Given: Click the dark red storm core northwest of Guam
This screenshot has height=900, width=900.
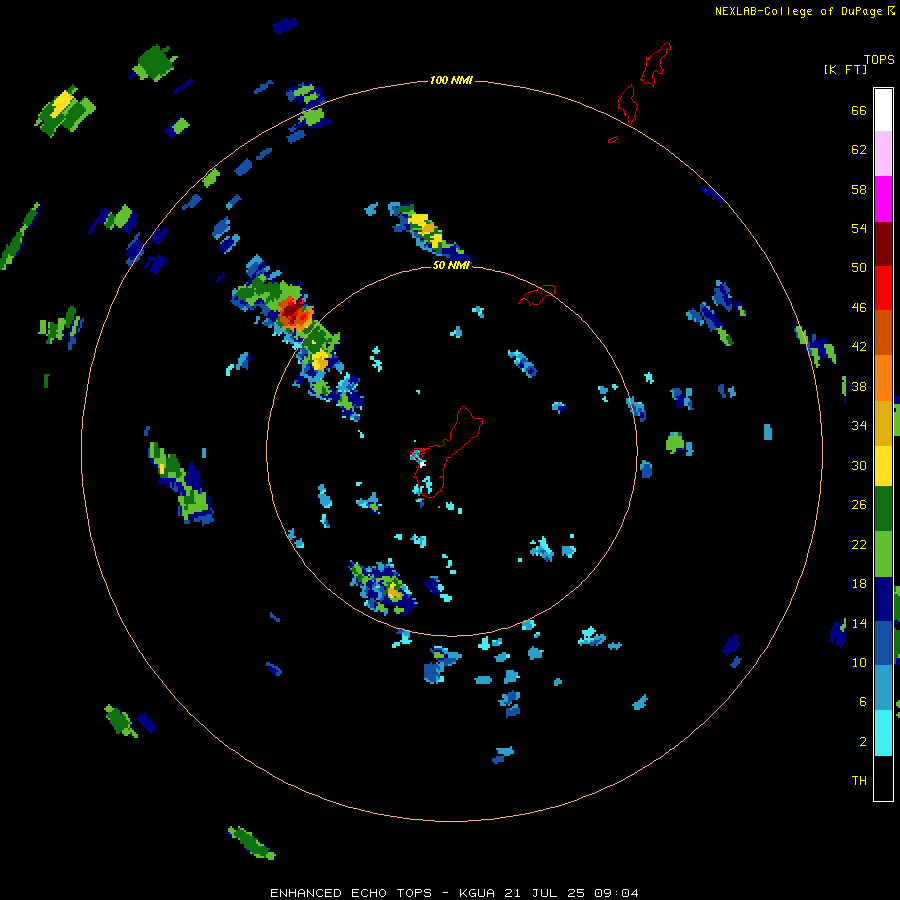Looking at the screenshot, I should [293, 311].
